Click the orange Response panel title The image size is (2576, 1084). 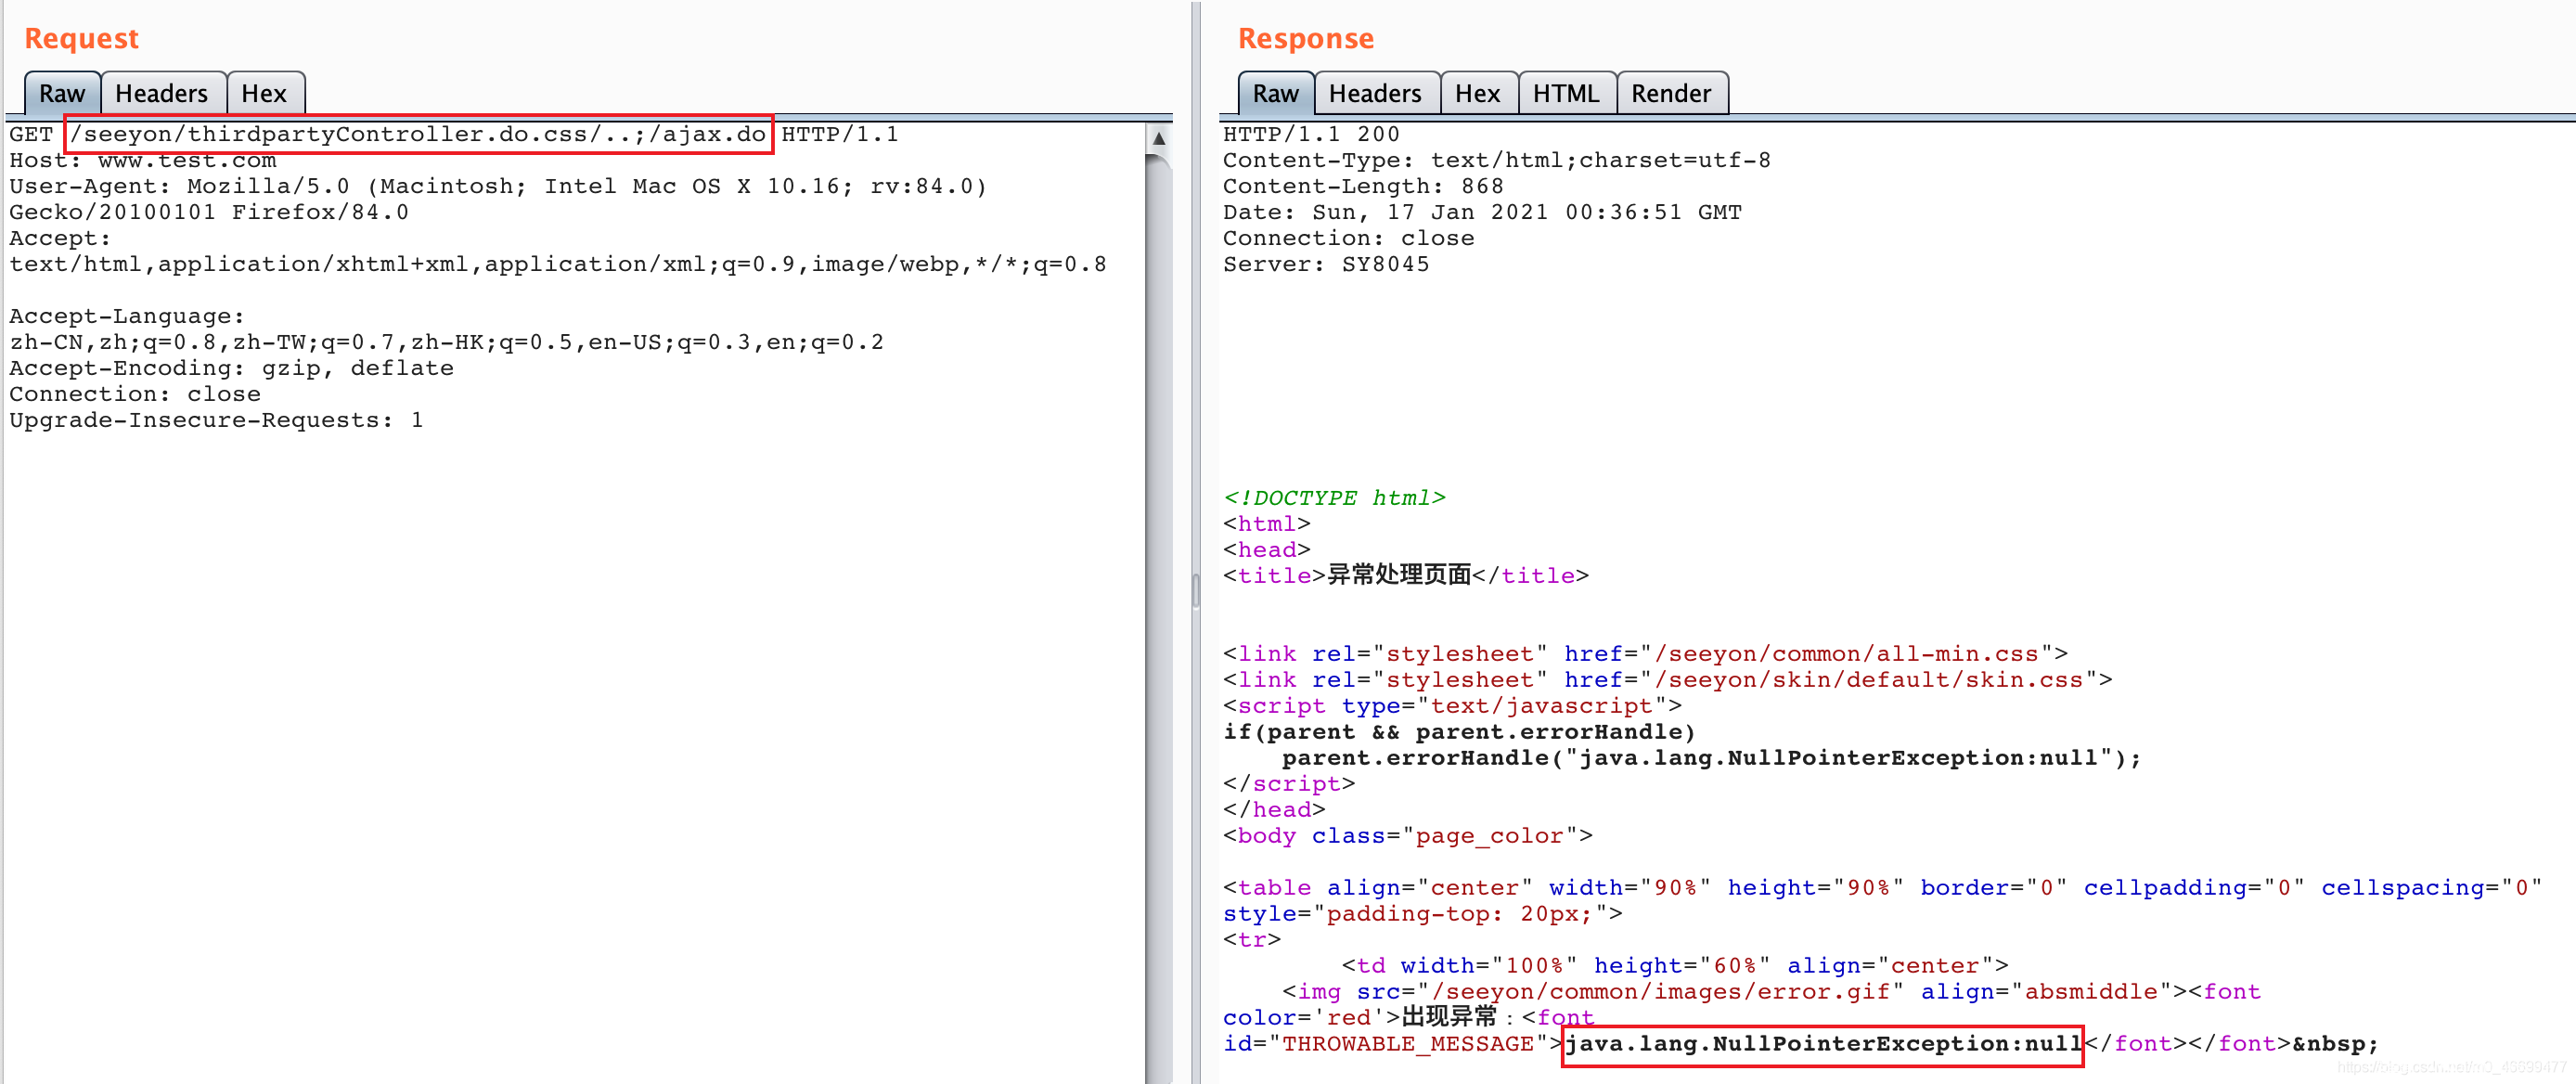[x=1305, y=38]
